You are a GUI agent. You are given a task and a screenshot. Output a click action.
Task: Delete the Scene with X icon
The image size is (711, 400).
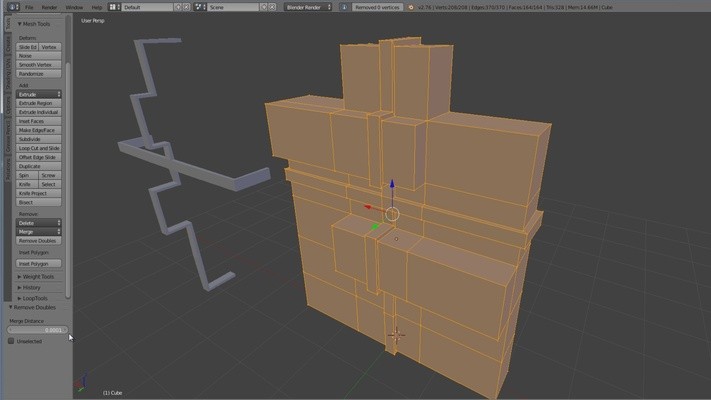click(x=272, y=7)
